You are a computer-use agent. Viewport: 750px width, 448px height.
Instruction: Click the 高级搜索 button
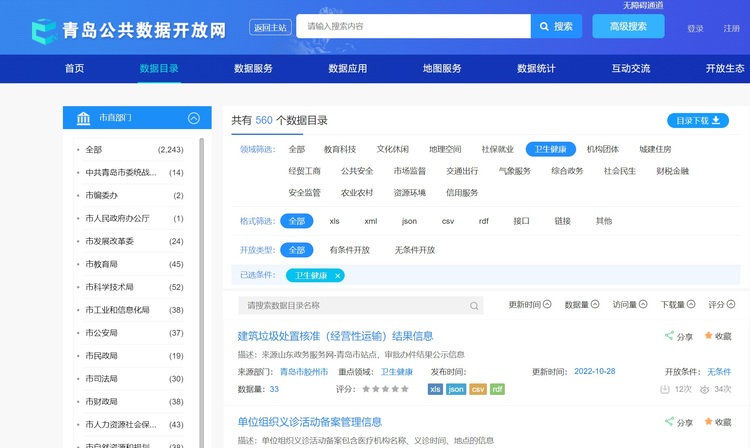point(628,26)
